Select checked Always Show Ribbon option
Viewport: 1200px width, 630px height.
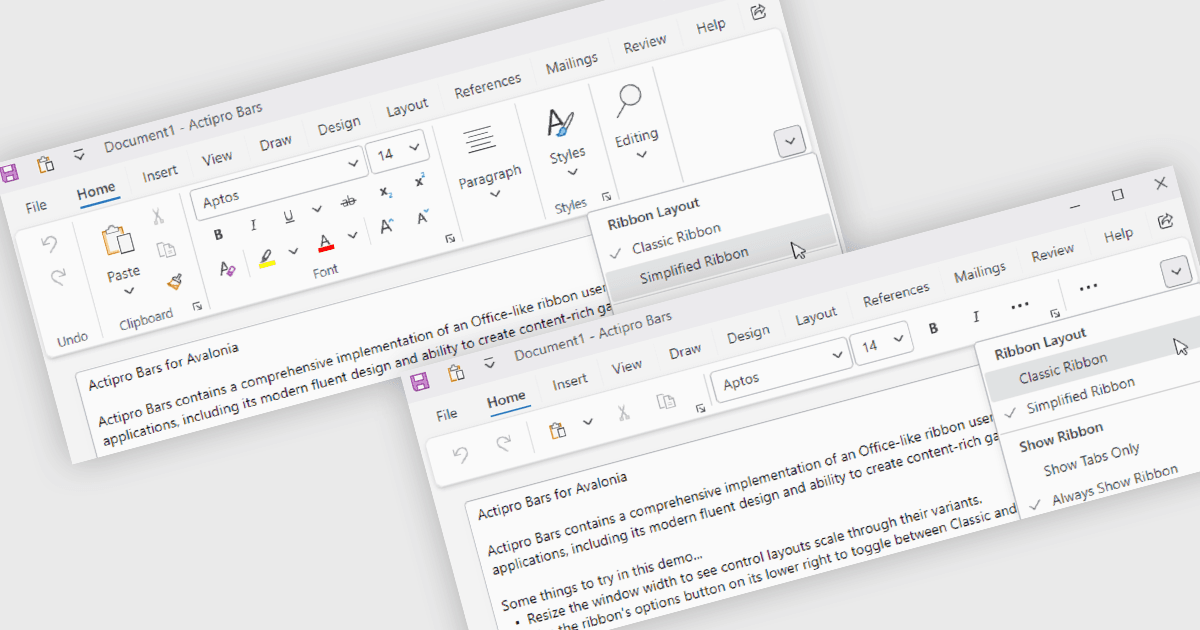(1105, 488)
